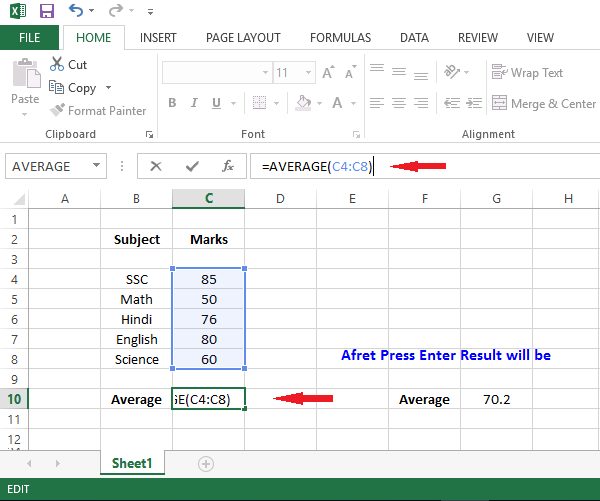
Task: Switch to the REVIEW tab
Action: 478,38
